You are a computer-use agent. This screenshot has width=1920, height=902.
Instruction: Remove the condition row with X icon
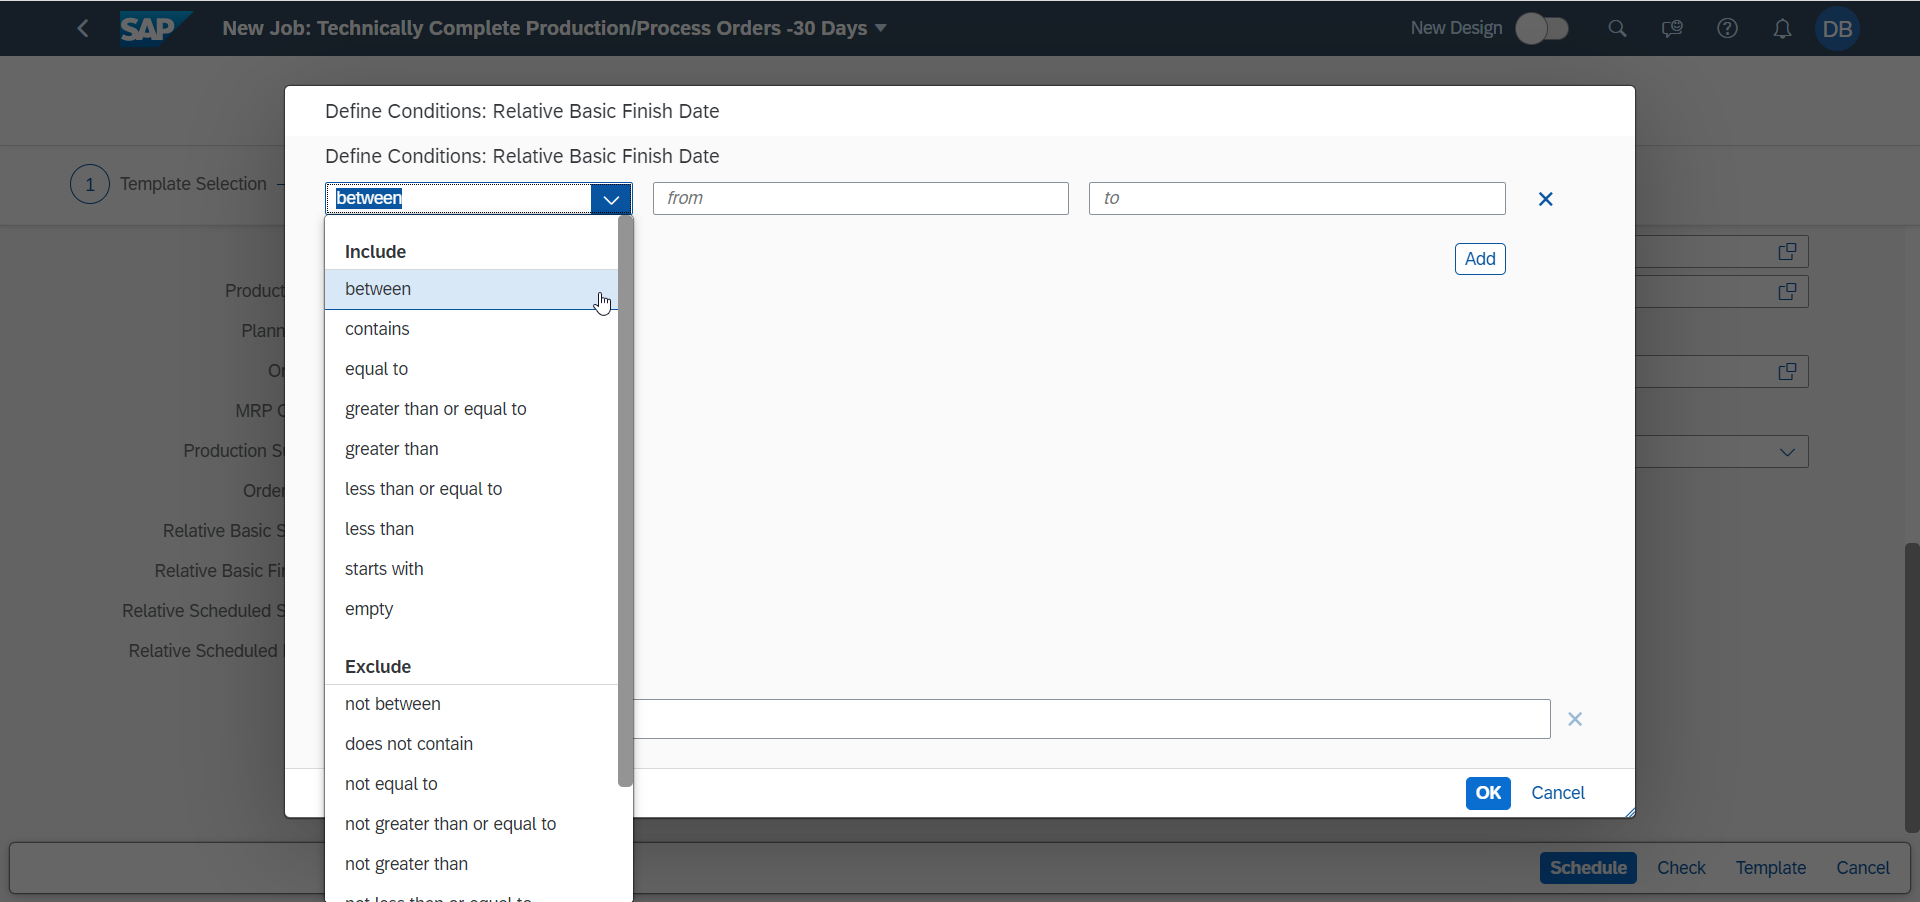pos(1545,199)
